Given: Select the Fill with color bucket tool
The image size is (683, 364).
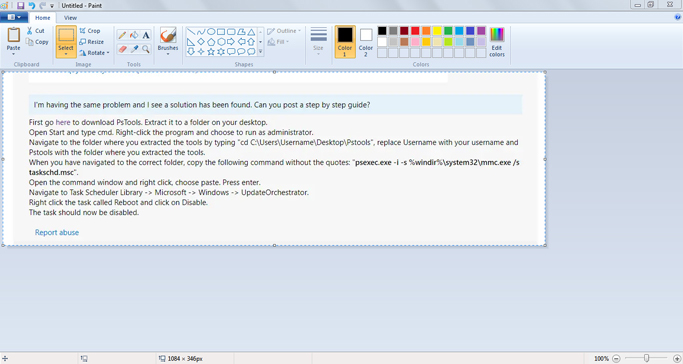Looking at the screenshot, I should coord(134,36).
